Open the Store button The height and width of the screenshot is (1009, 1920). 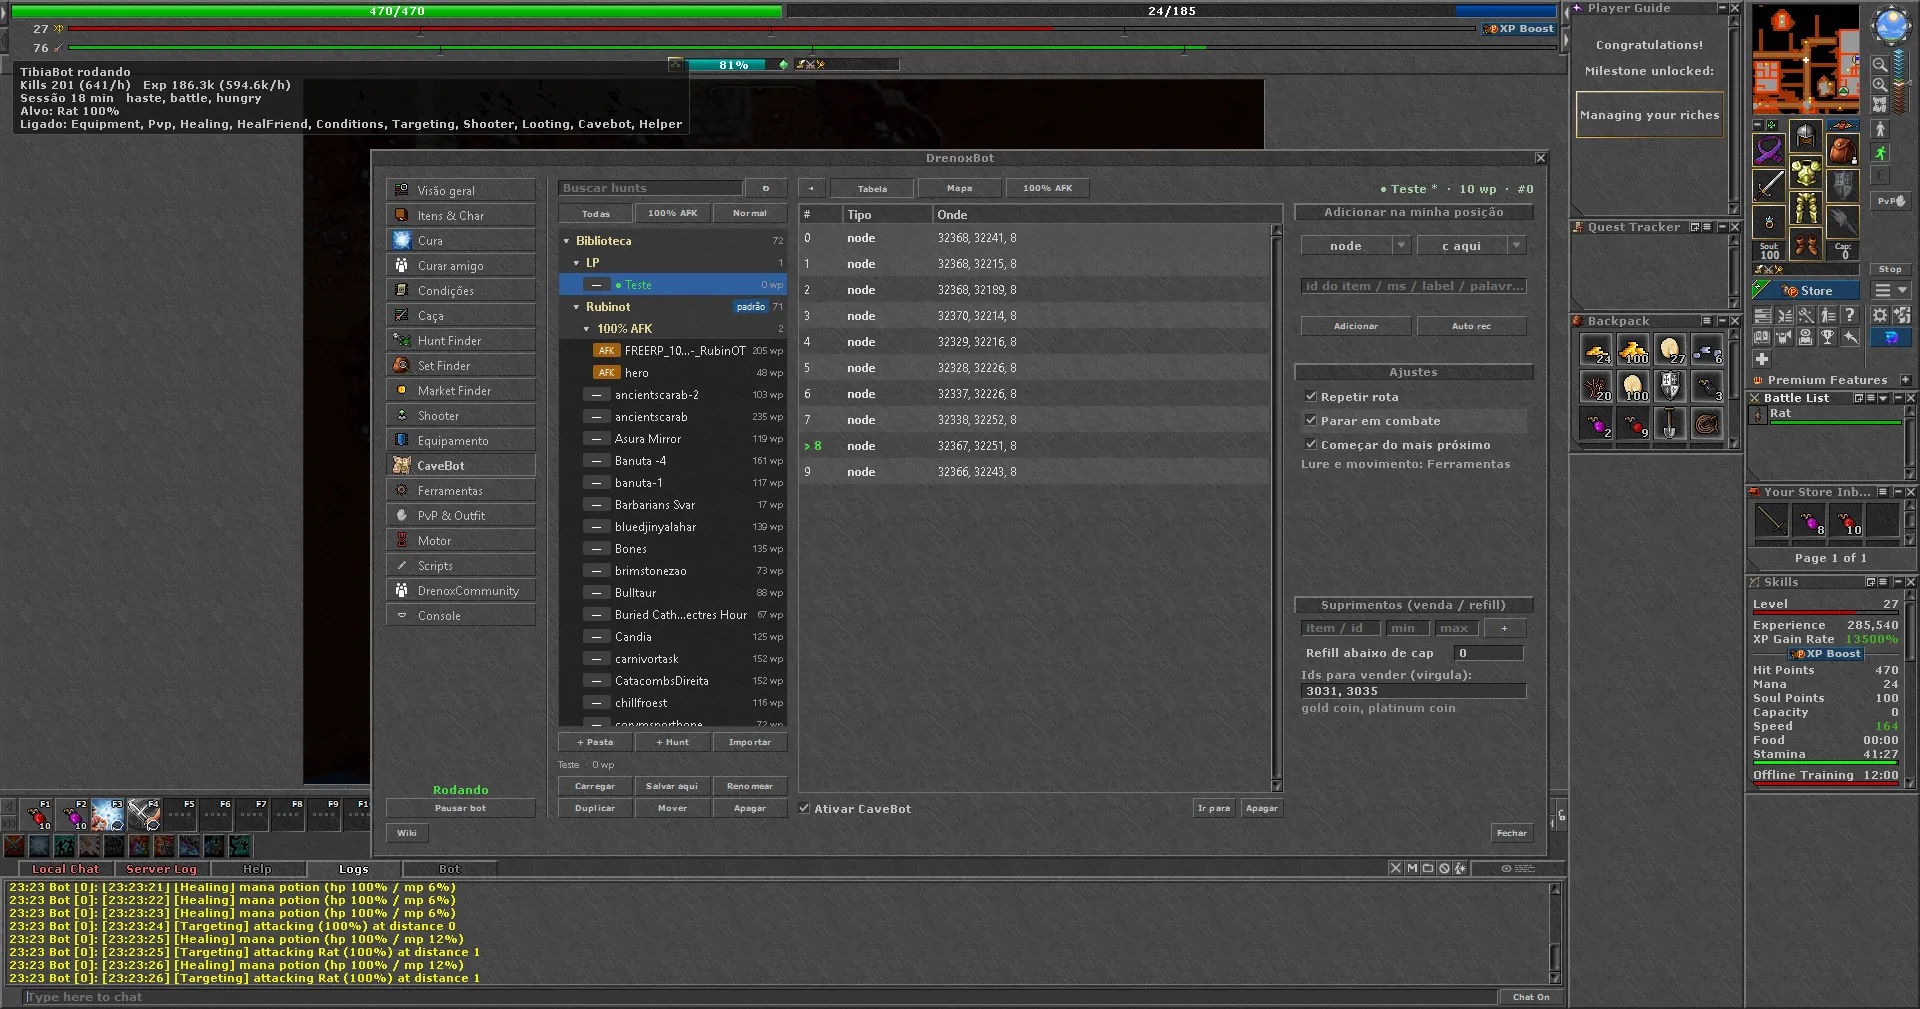[1807, 291]
